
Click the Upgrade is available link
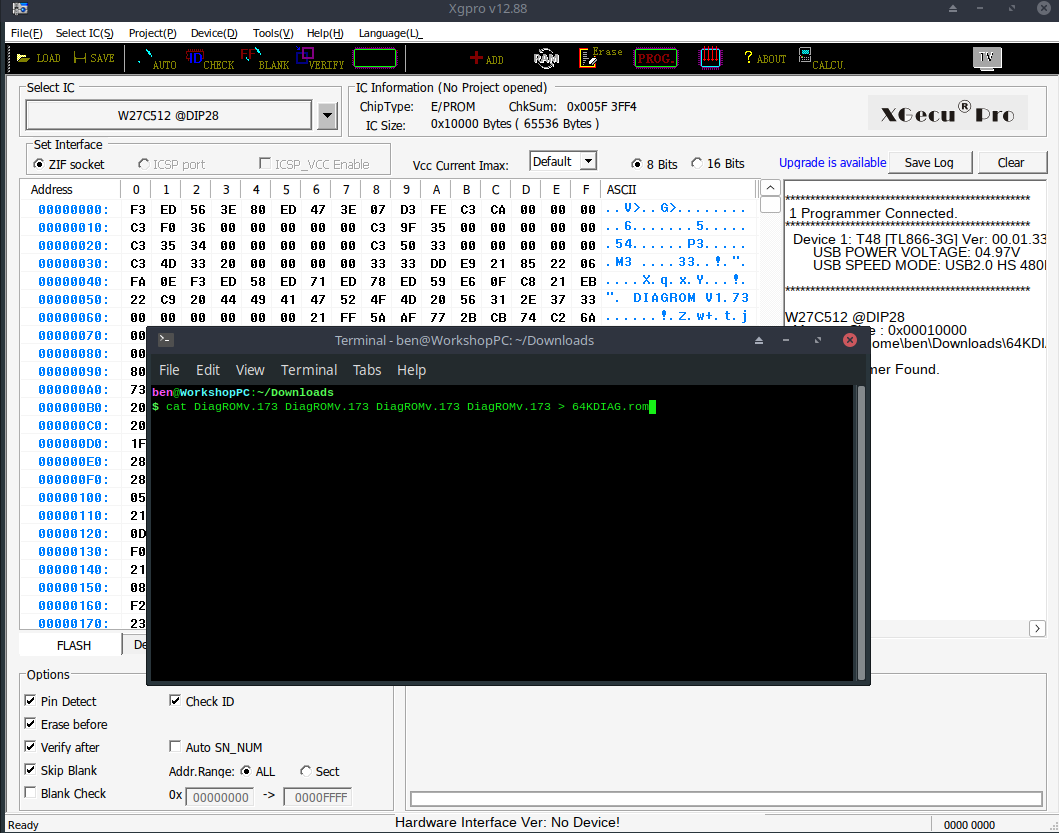(x=832, y=163)
